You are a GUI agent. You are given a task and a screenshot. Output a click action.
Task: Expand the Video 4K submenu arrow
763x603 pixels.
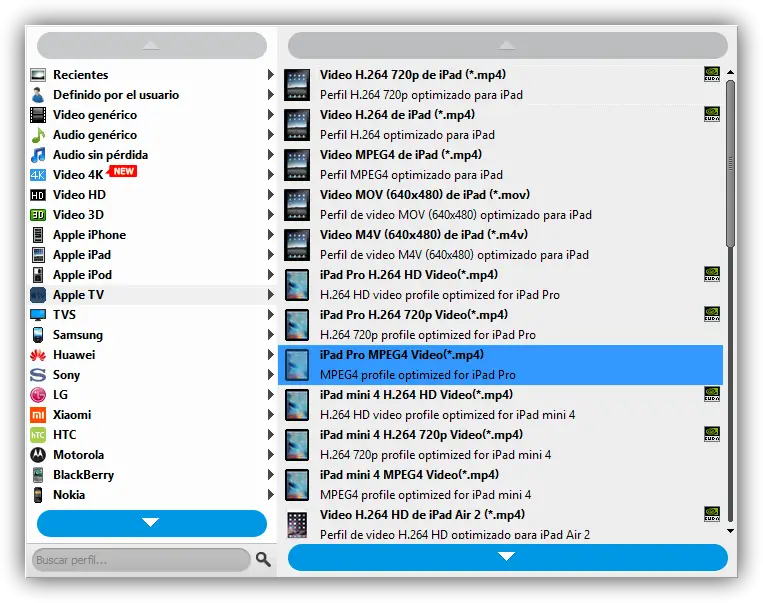[x=271, y=175]
